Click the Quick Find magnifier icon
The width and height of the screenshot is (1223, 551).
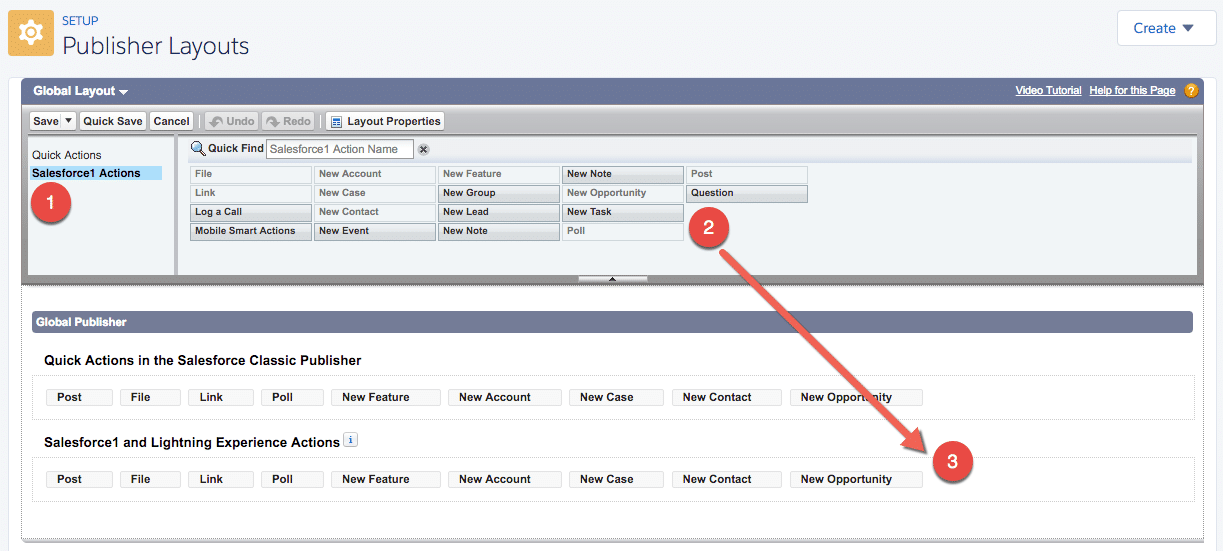(x=198, y=149)
